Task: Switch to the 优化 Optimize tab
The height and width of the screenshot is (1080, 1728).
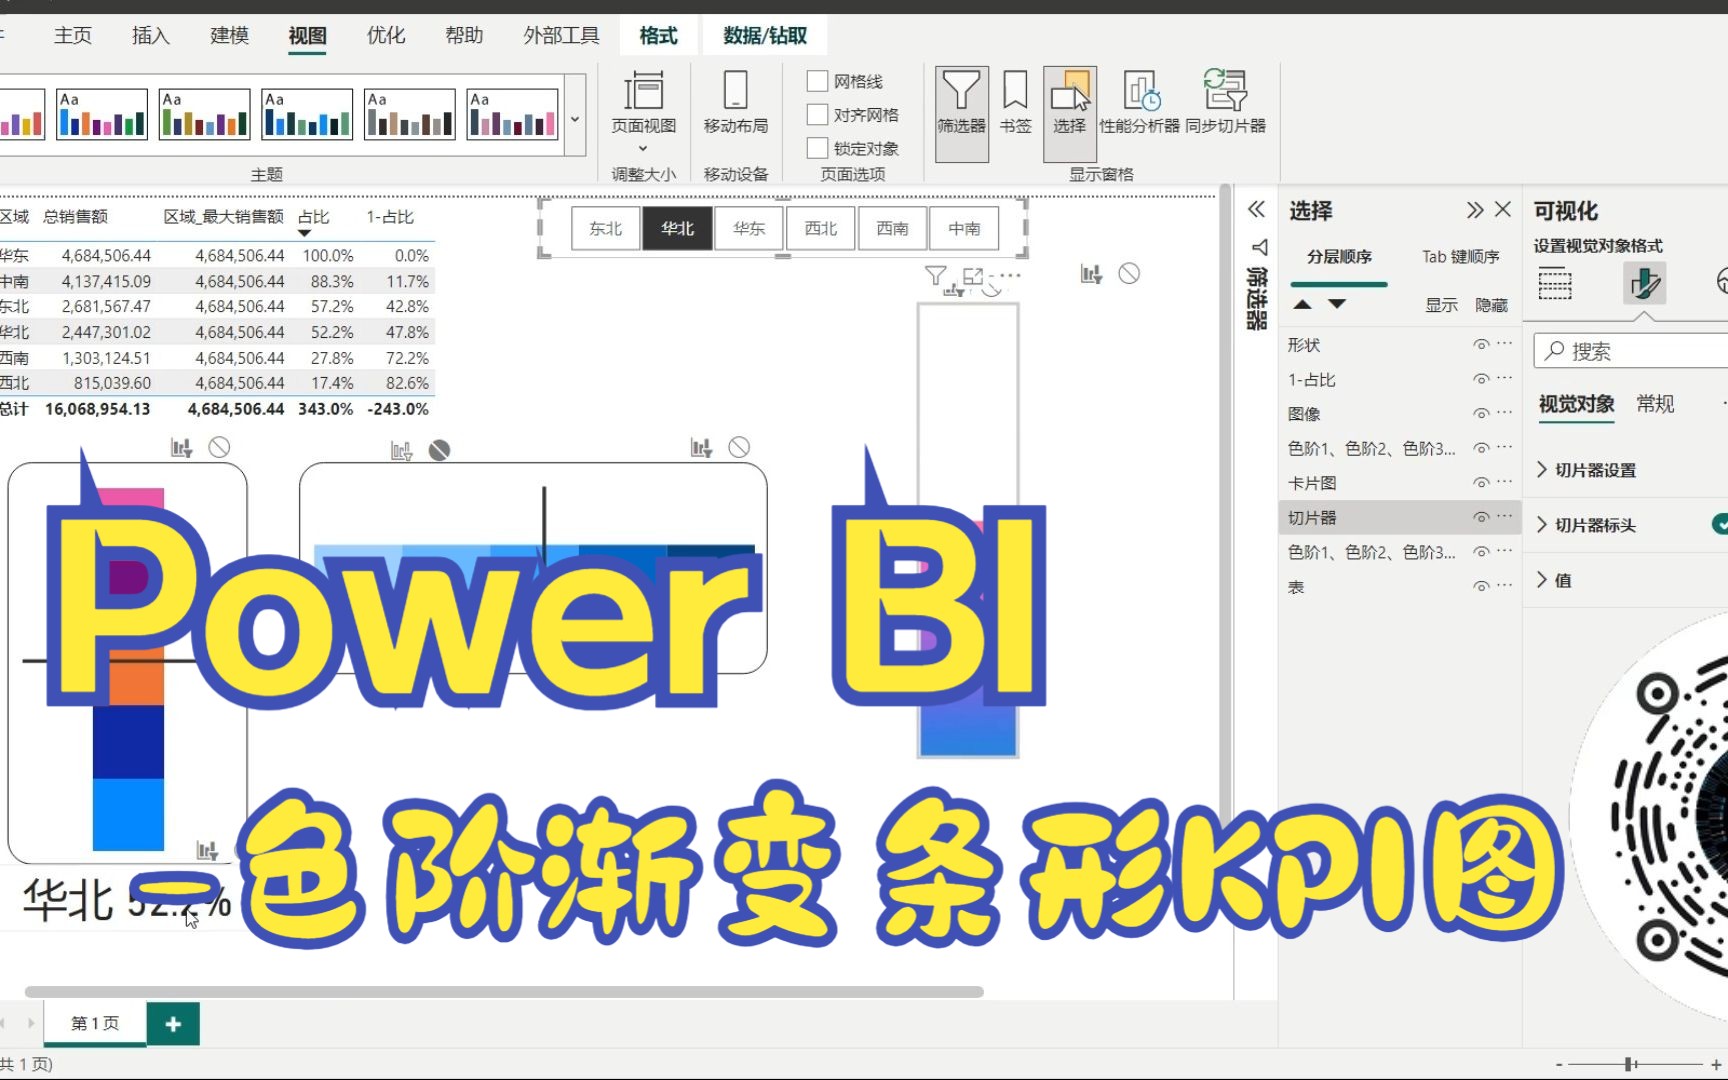Action: point(386,36)
